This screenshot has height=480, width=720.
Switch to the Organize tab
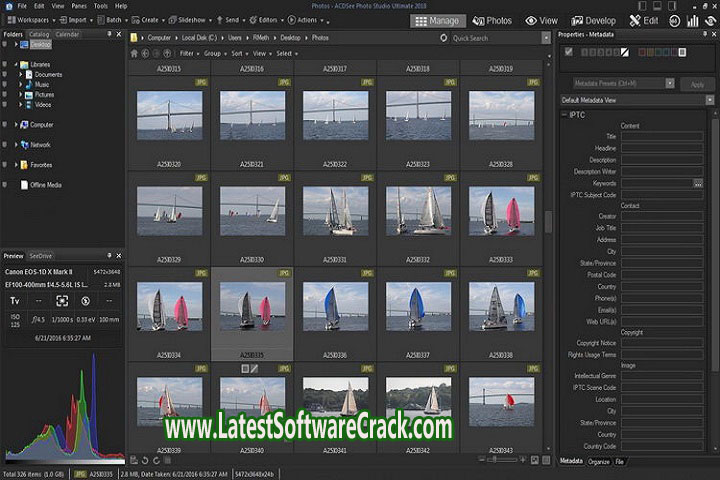(x=598, y=461)
